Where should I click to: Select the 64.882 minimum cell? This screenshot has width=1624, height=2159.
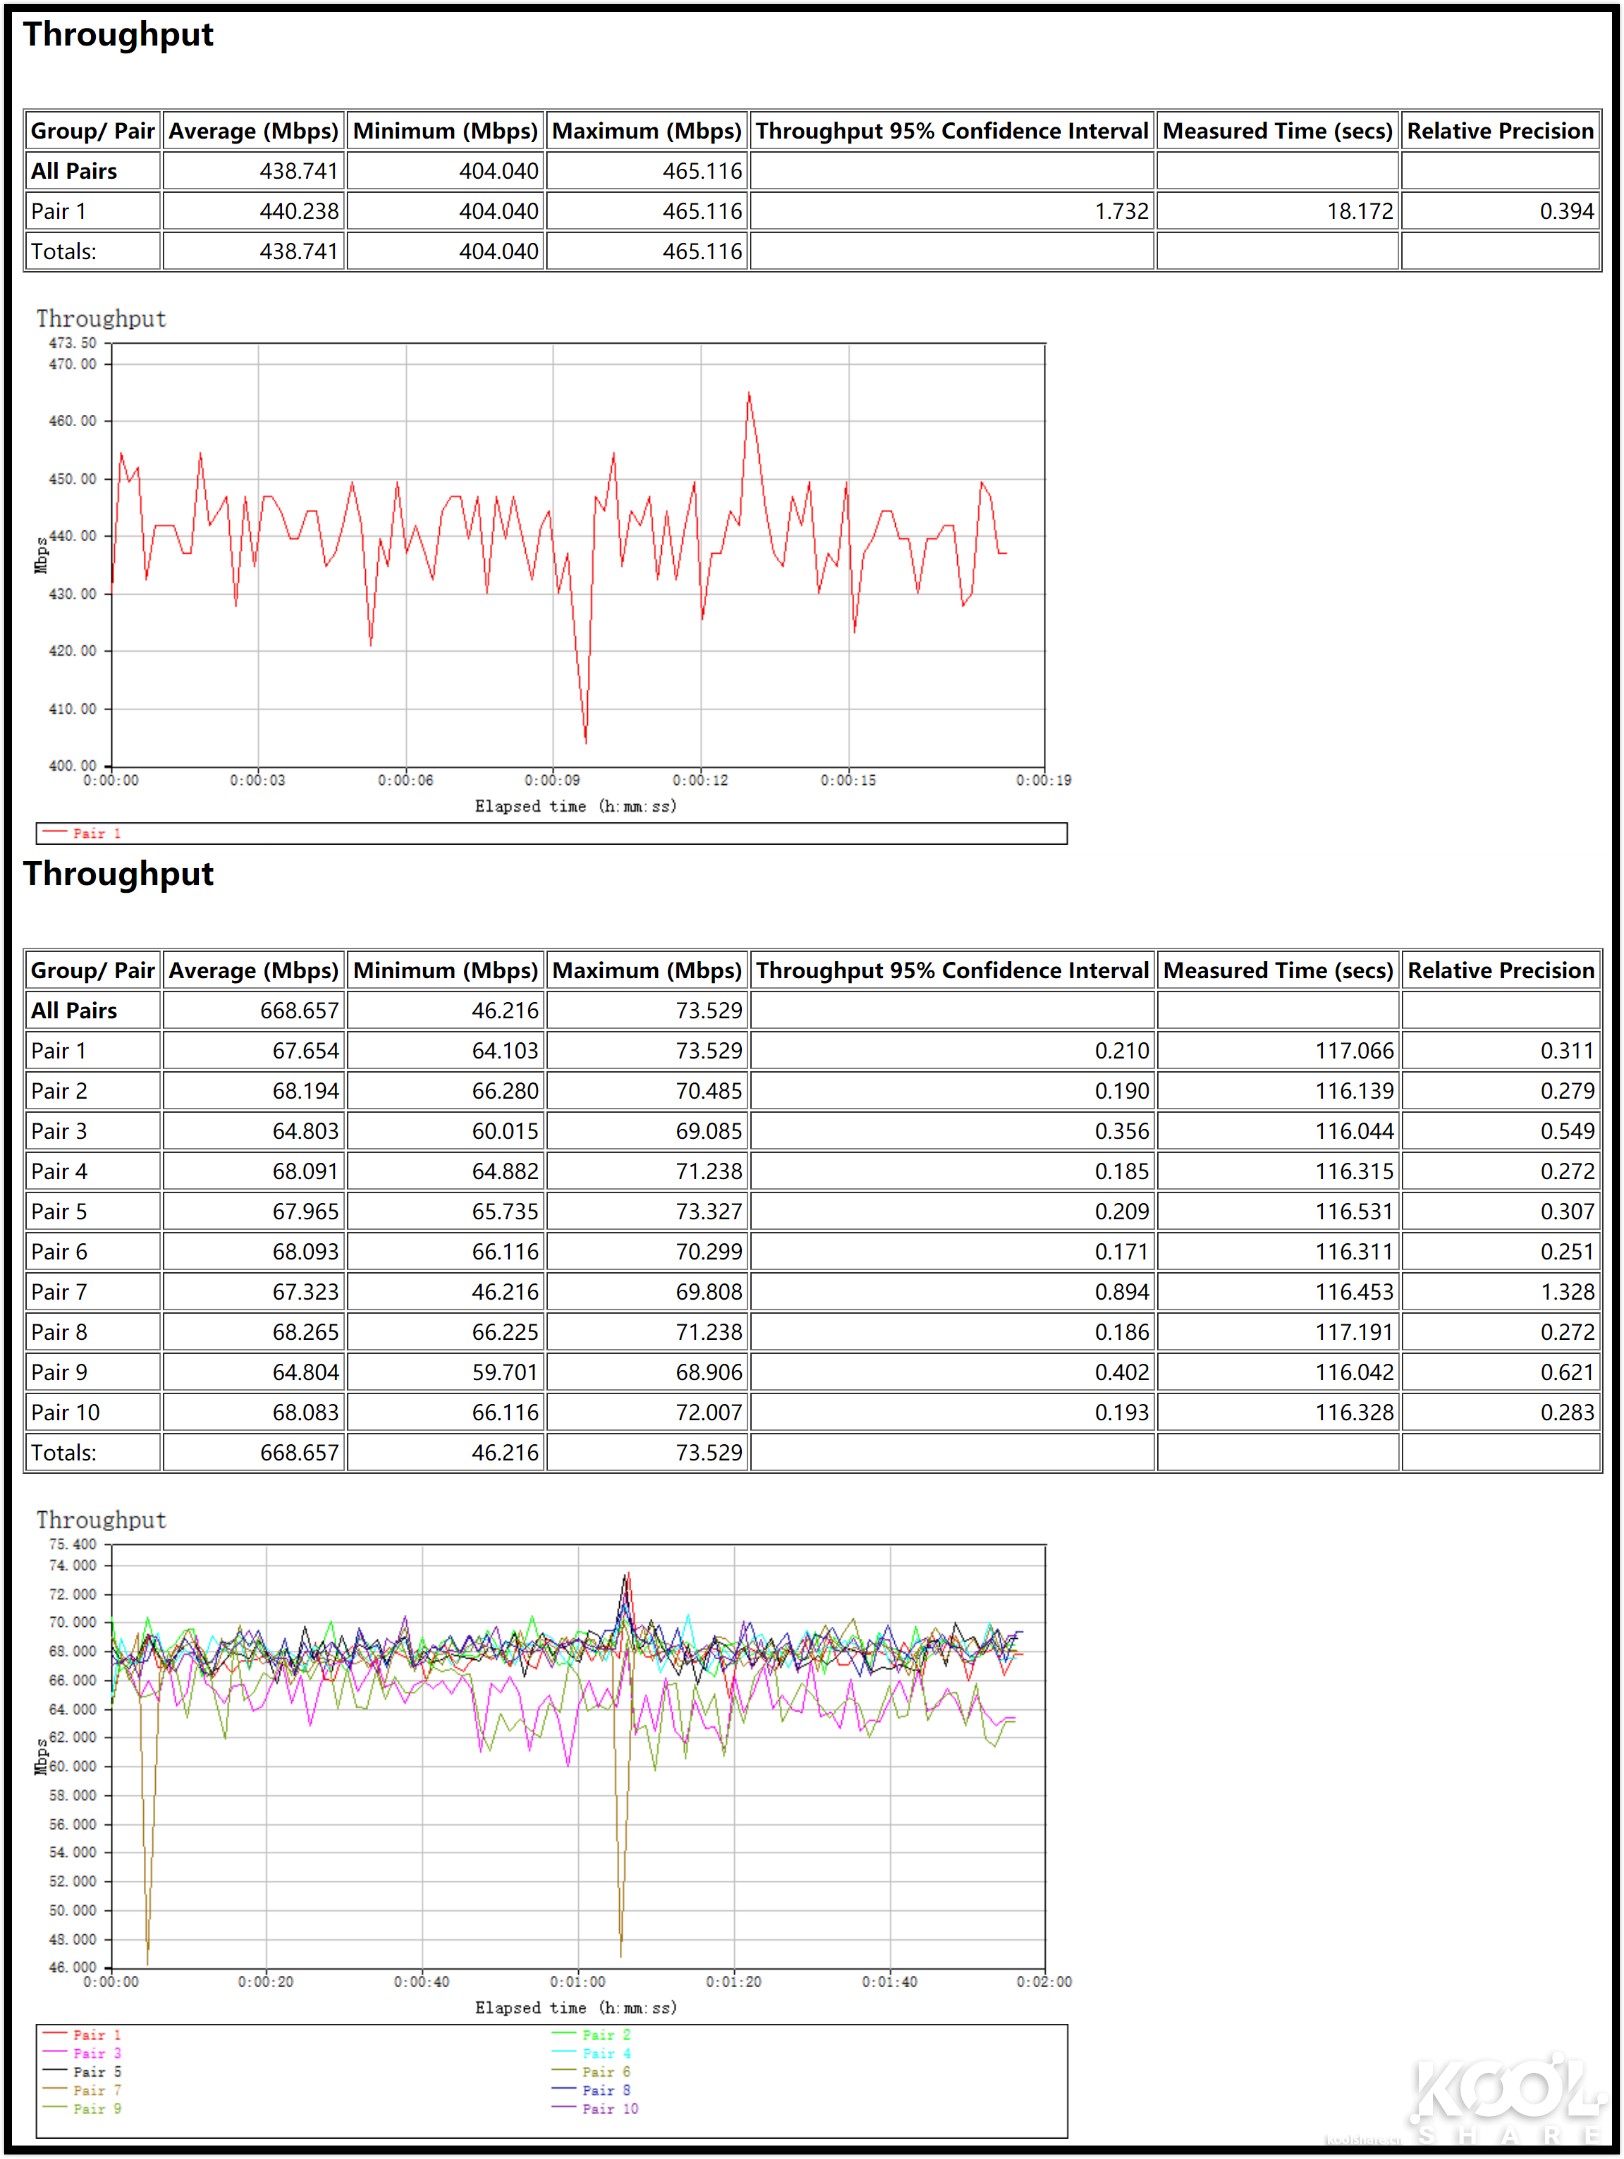[446, 1171]
